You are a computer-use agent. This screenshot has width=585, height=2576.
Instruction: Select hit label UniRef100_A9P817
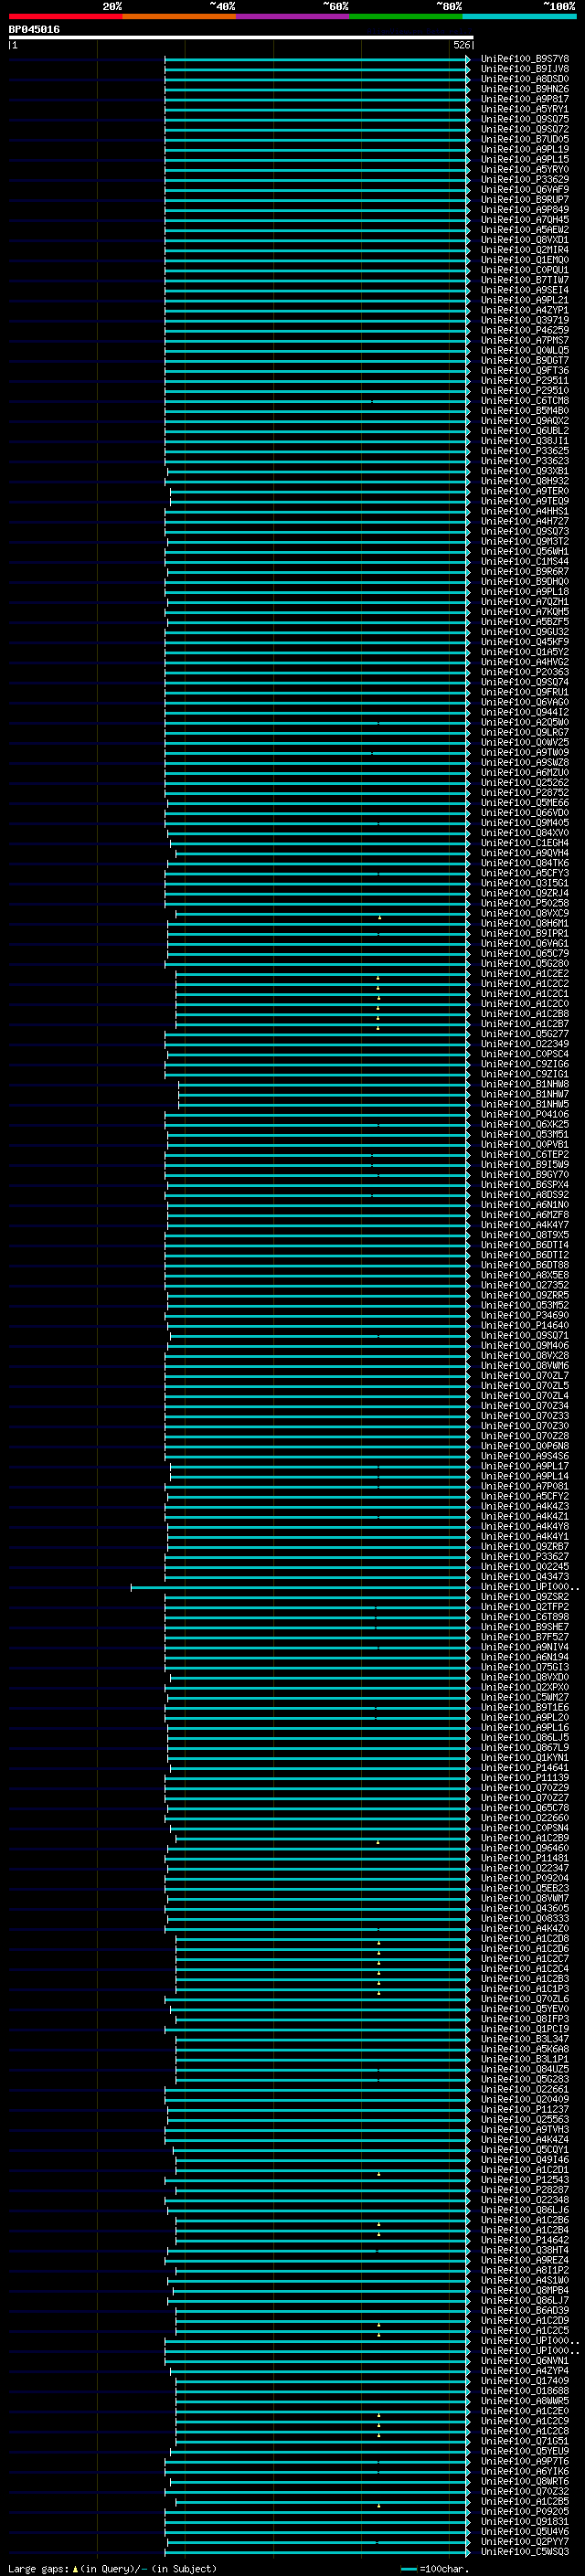[524, 99]
